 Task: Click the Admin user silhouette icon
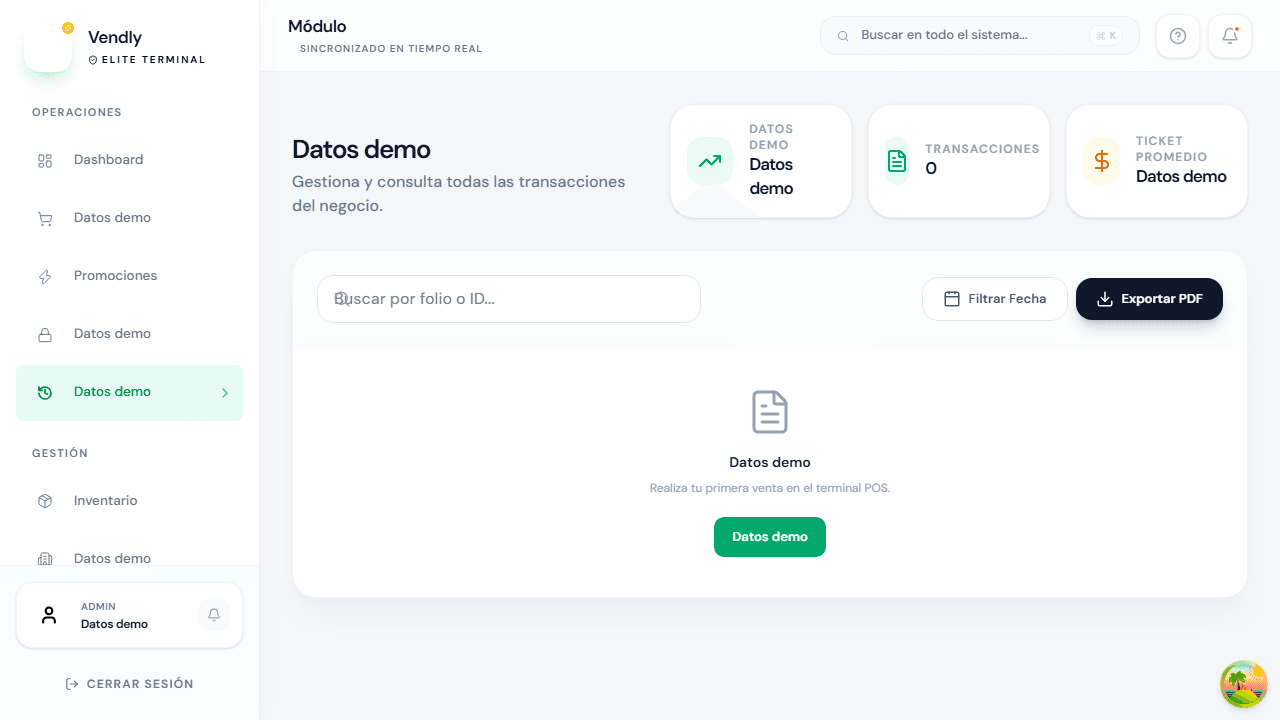tap(49, 615)
